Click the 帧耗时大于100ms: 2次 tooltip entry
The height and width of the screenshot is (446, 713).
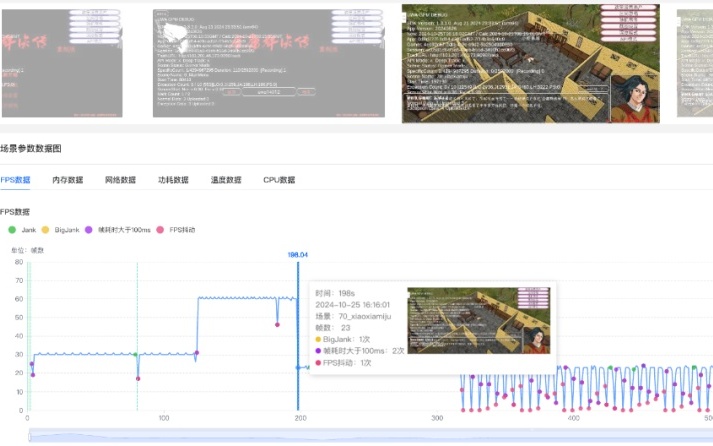pos(360,351)
